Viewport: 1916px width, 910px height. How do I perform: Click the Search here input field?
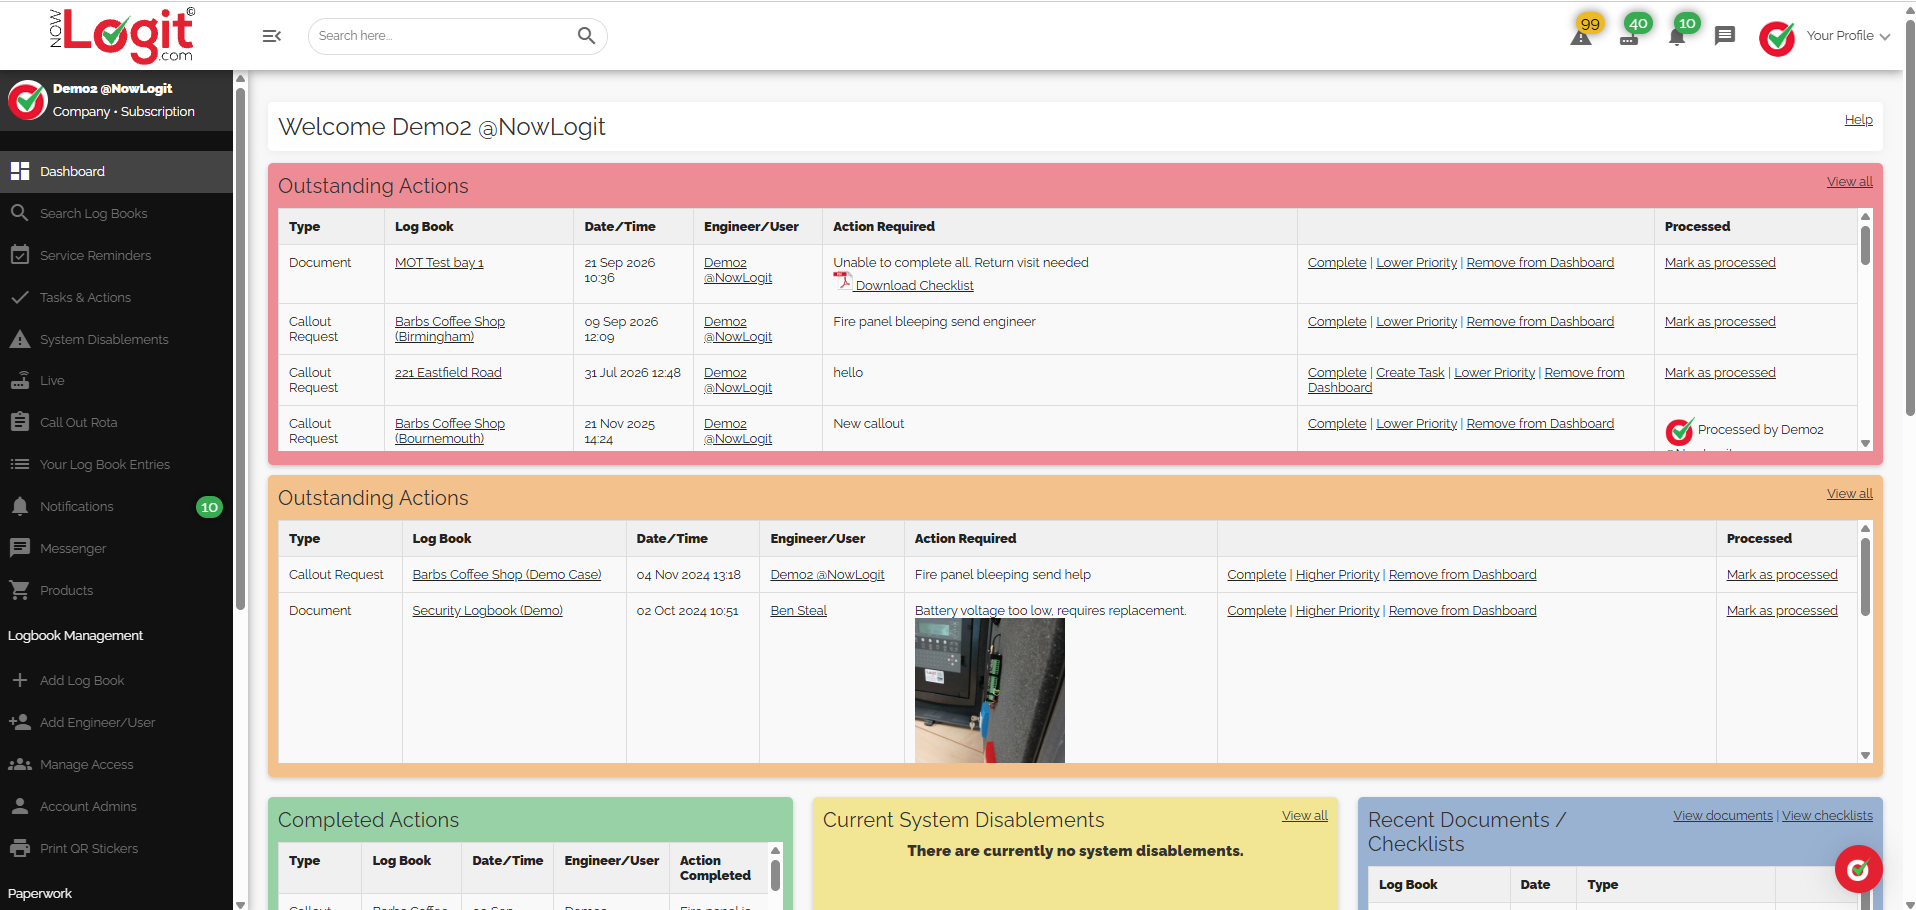pyautogui.click(x=444, y=36)
